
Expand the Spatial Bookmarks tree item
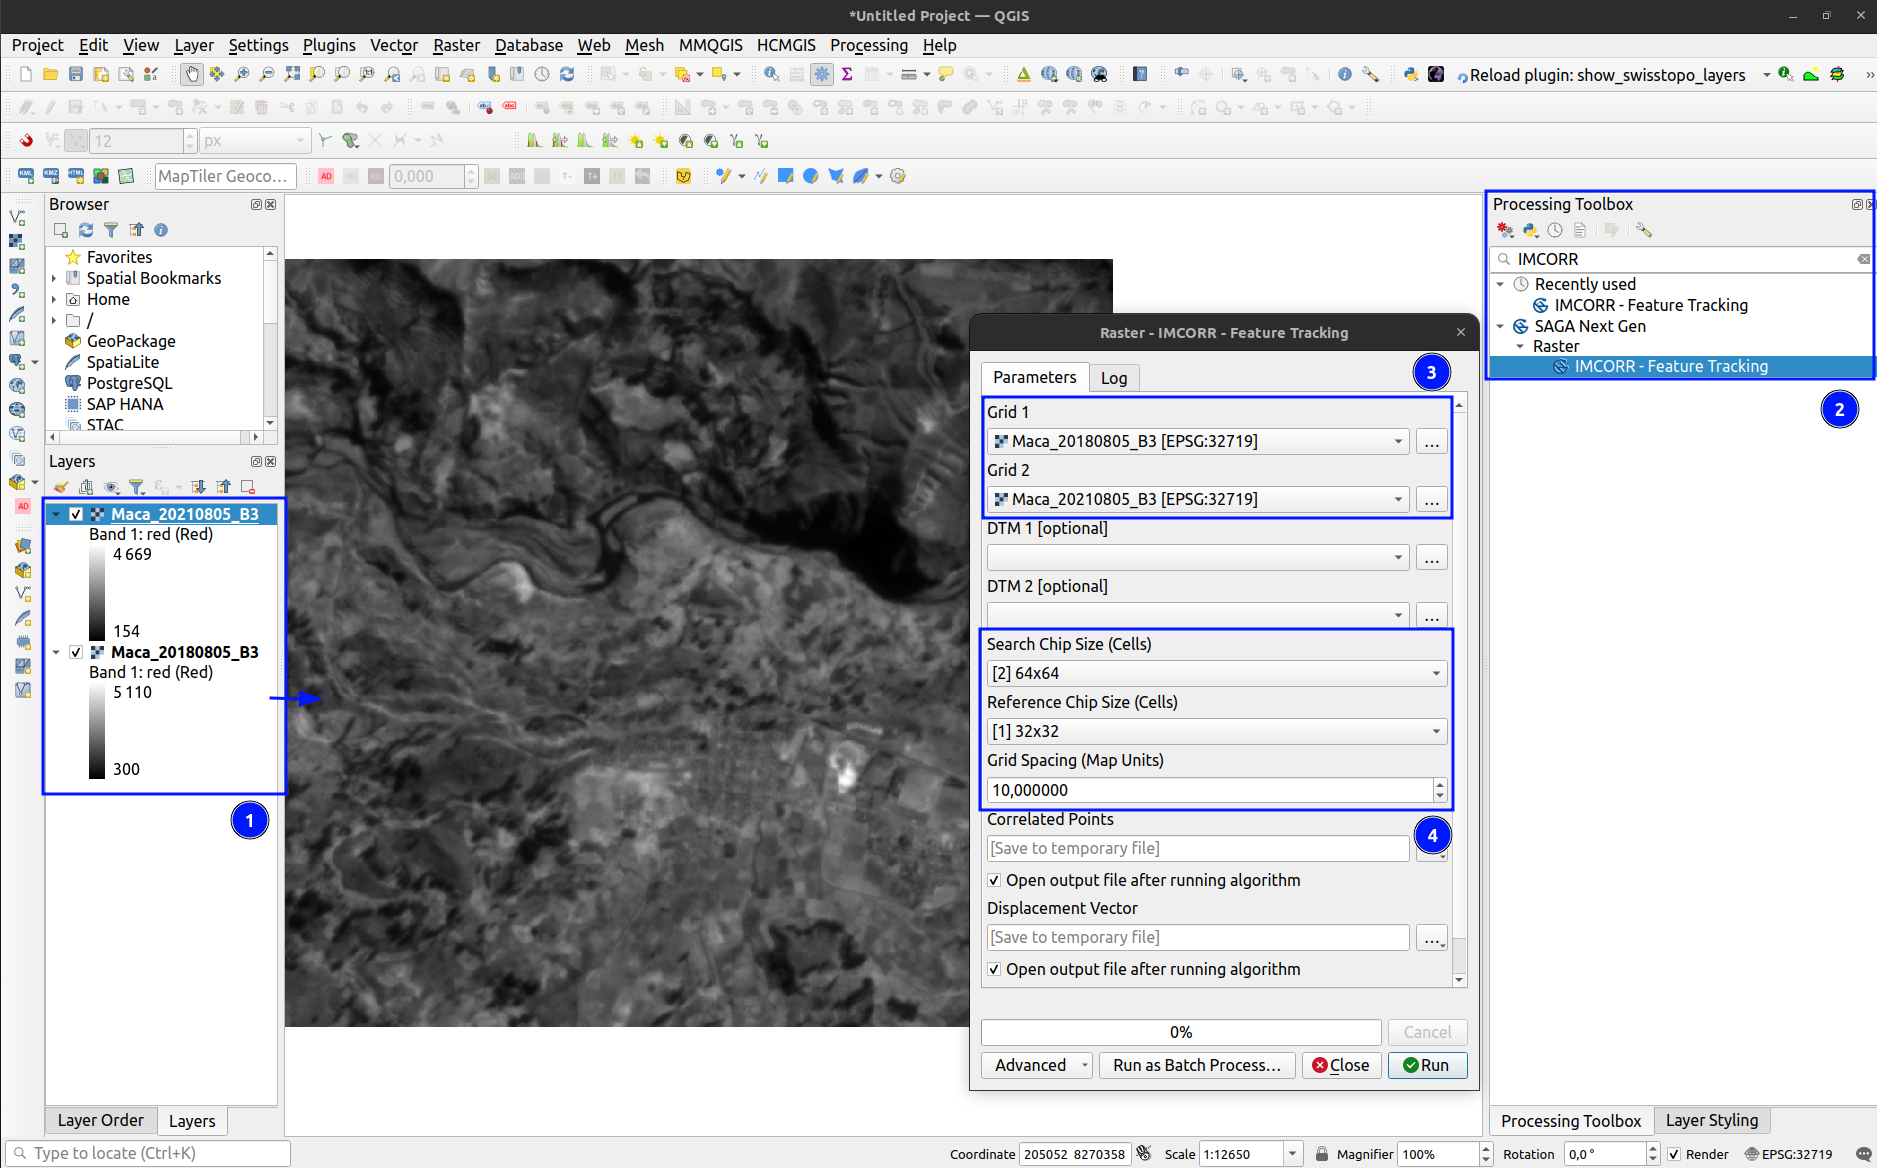[54, 278]
